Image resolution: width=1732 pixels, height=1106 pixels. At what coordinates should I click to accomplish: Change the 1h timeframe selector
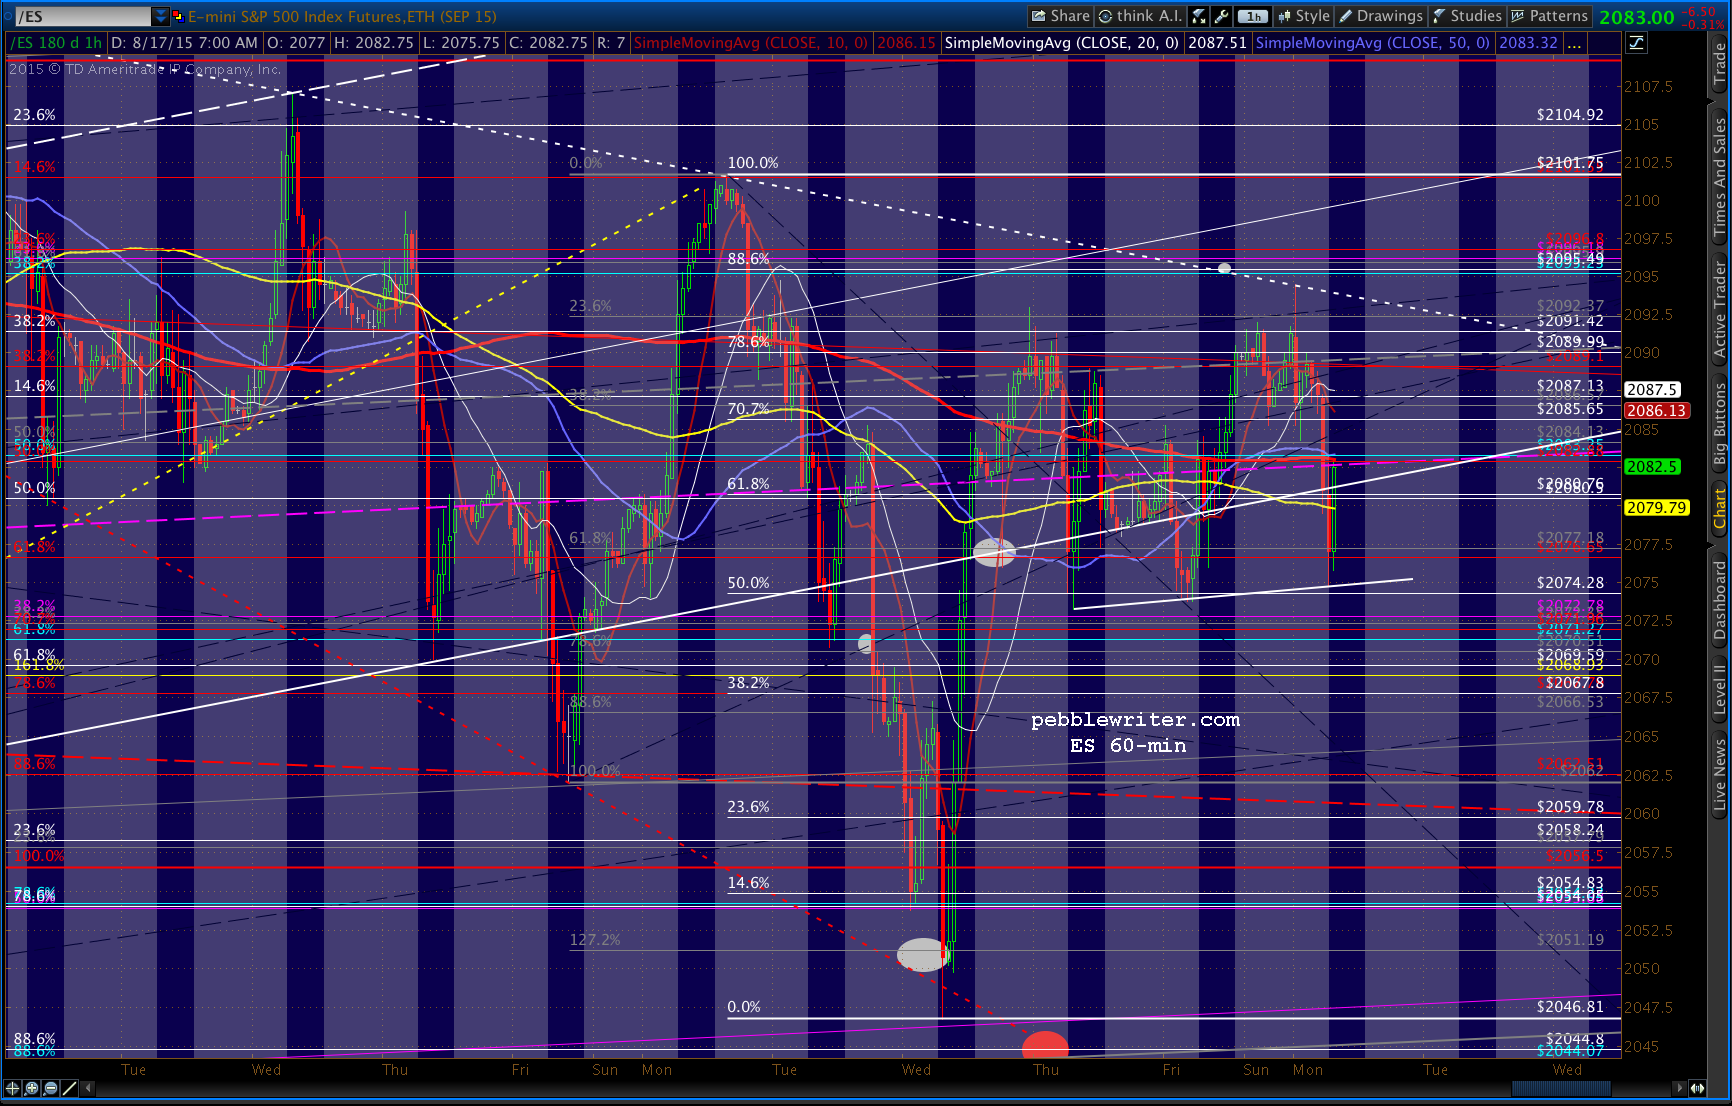pyautogui.click(x=1253, y=16)
